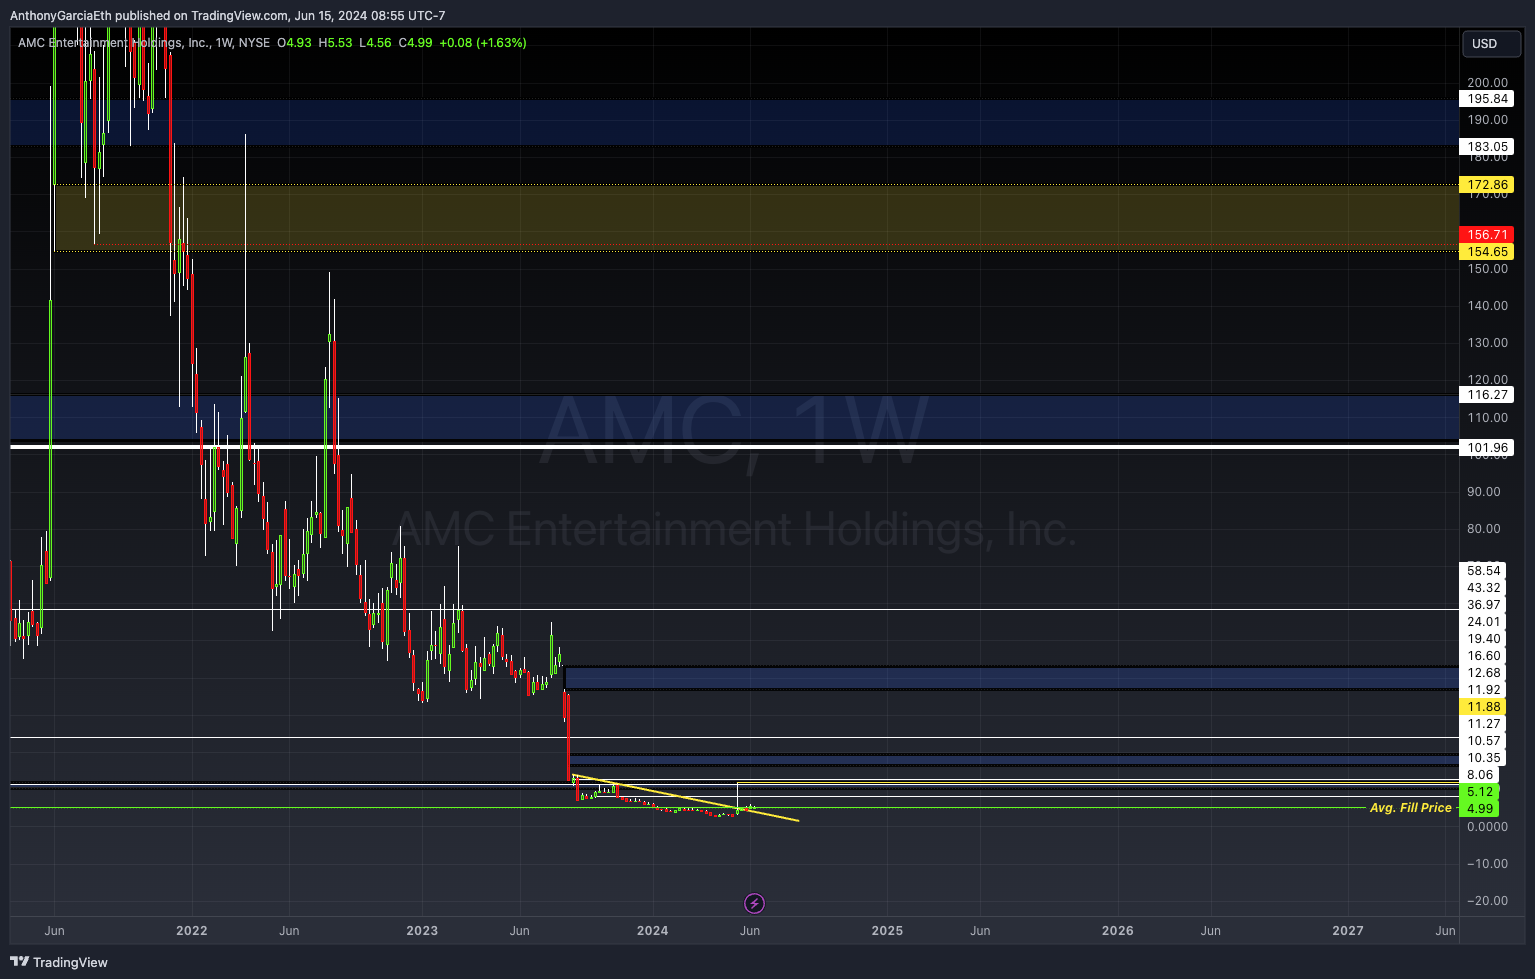Screen dimensions: 1535x979
Task: Click the 2027 label on time axis
Action: (1348, 931)
